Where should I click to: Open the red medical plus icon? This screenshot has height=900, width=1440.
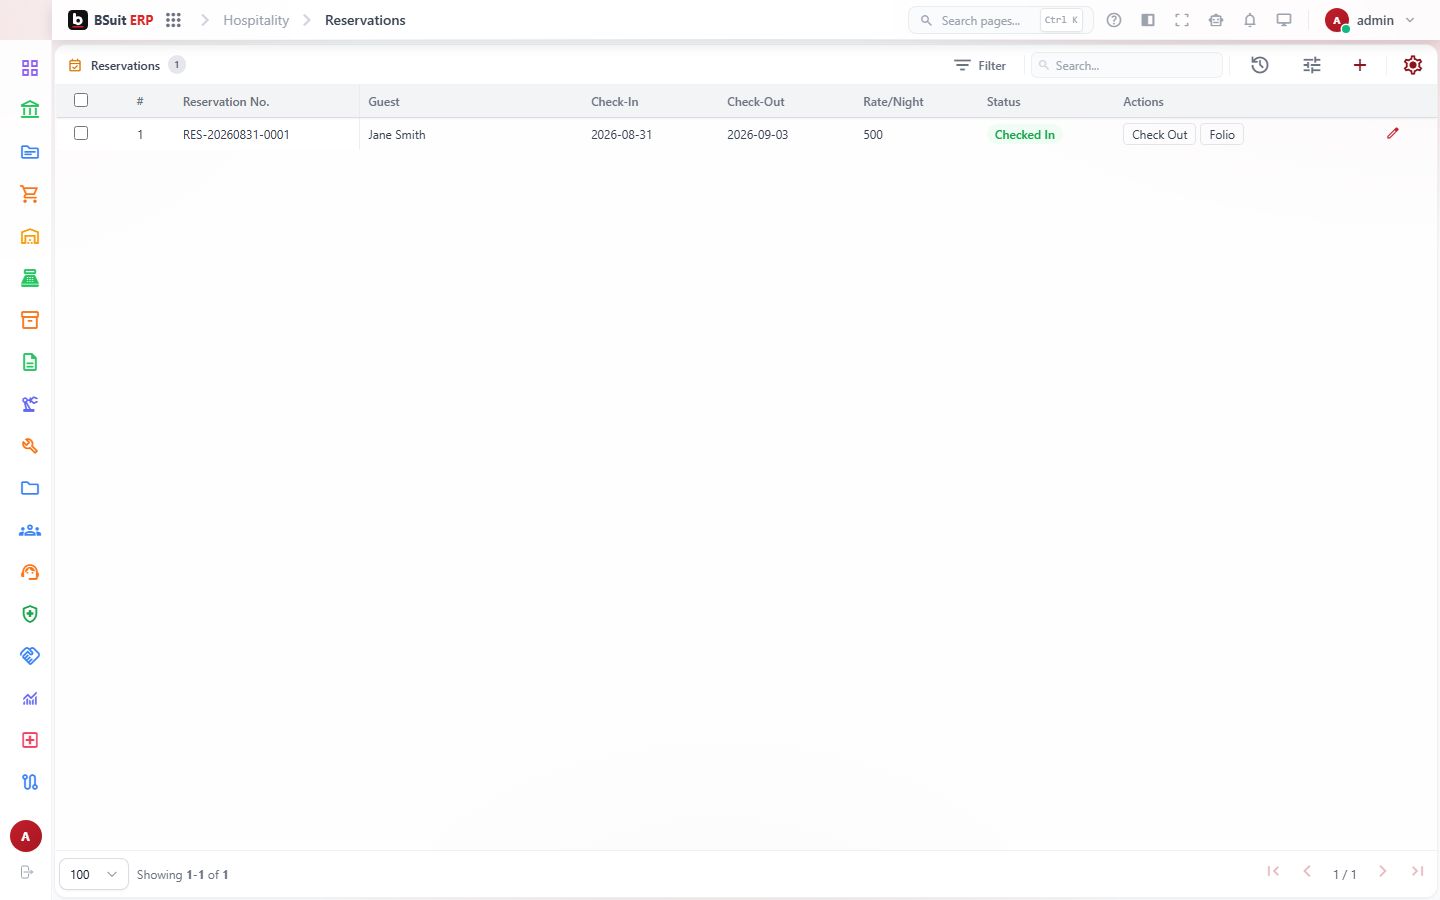pyautogui.click(x=30, y=740)
